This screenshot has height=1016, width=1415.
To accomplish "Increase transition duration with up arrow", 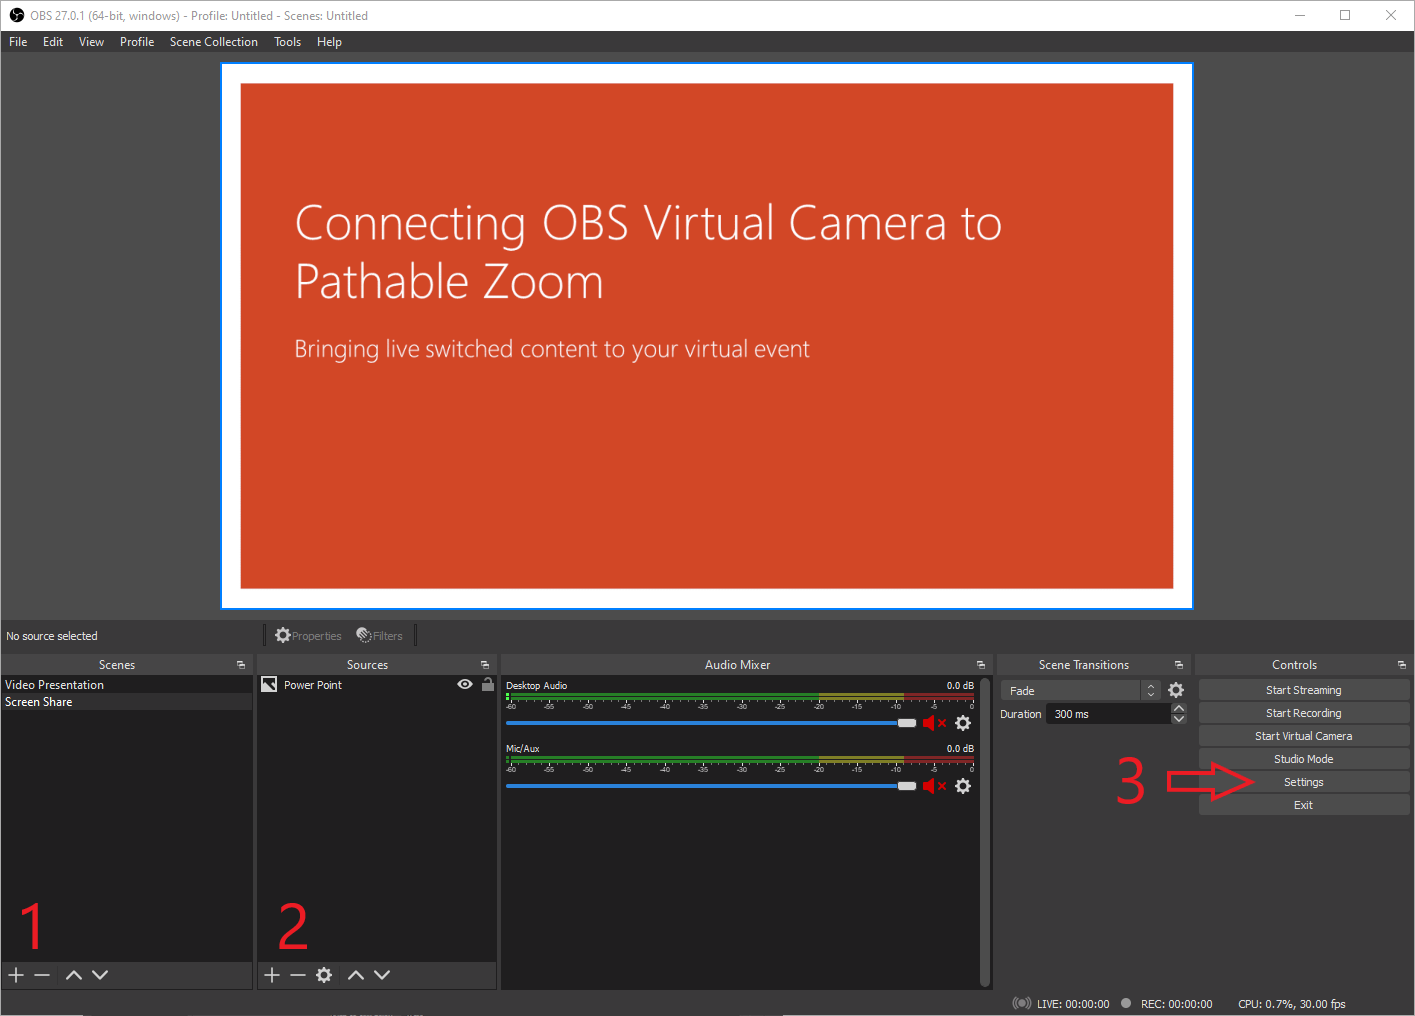I will (x=1179, y=709).
